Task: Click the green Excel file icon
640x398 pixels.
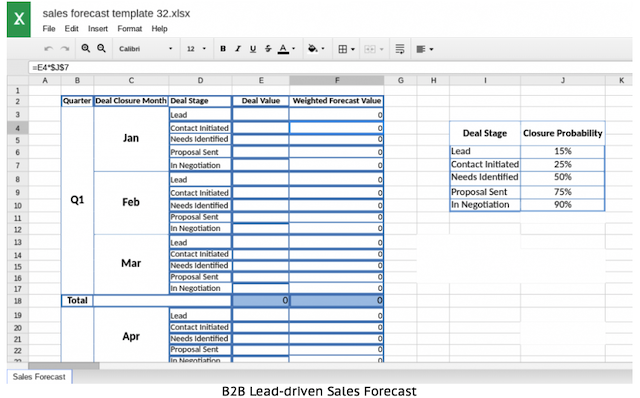Action: pyautogui.click(x=19, y=19)
